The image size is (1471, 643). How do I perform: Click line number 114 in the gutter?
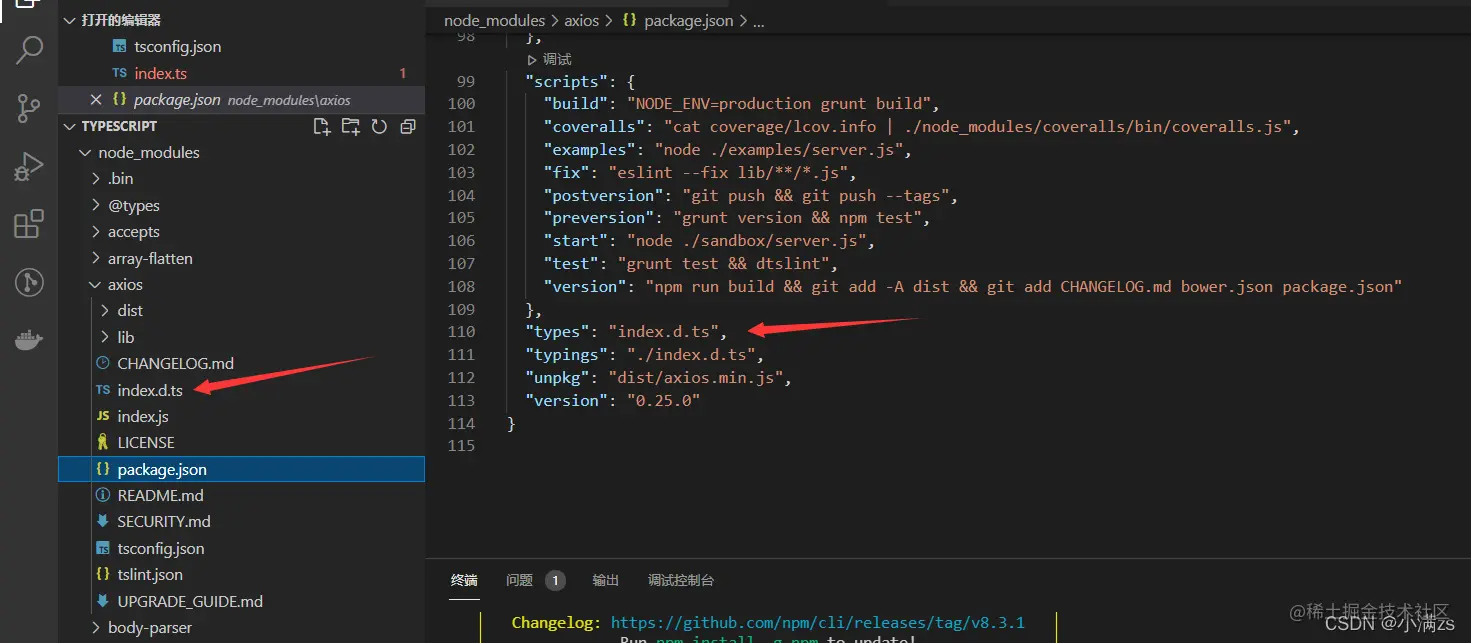click(461, 423)
